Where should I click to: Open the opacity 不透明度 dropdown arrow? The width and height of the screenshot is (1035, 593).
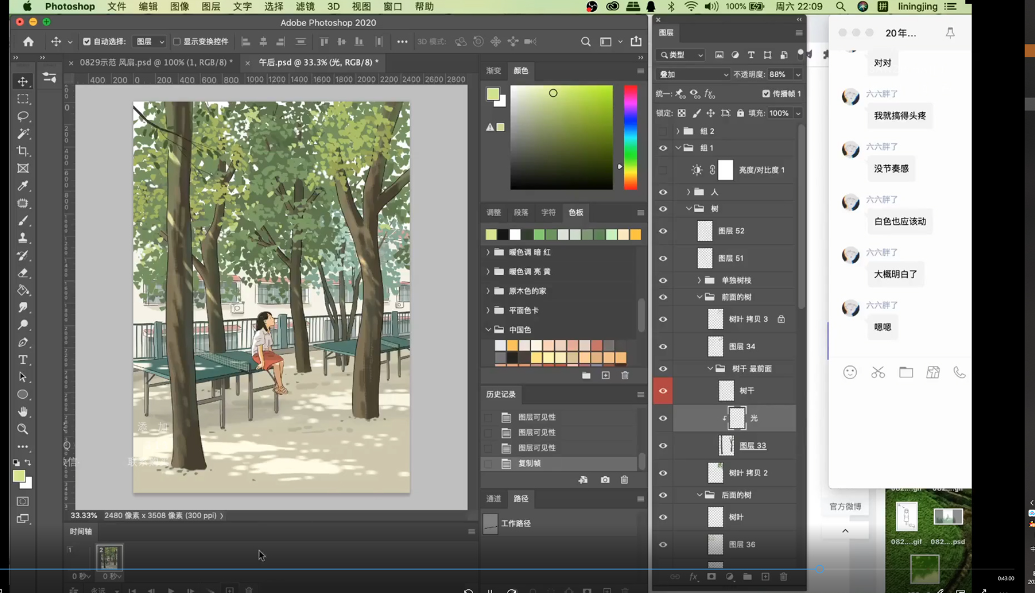click(798, 75)
